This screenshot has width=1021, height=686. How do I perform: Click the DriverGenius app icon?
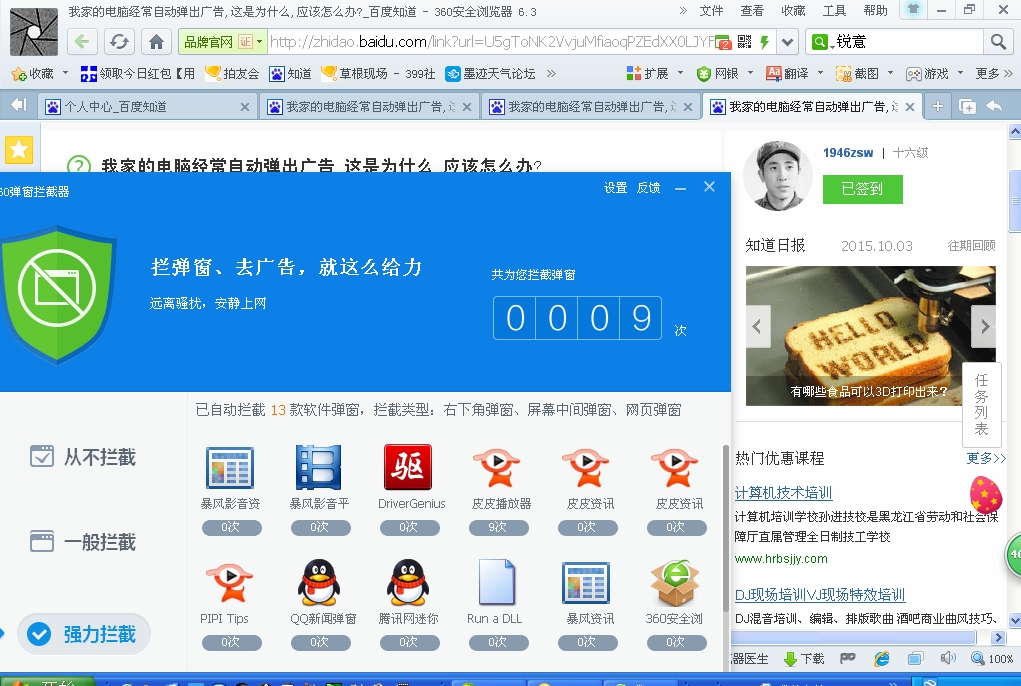[408, 467]
